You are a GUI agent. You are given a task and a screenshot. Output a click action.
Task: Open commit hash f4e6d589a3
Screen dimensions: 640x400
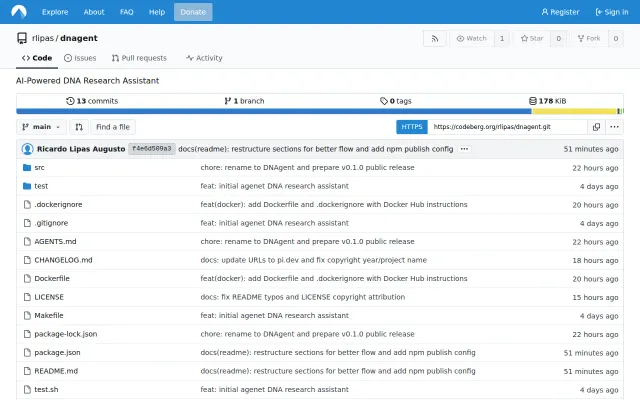point(152,149)
